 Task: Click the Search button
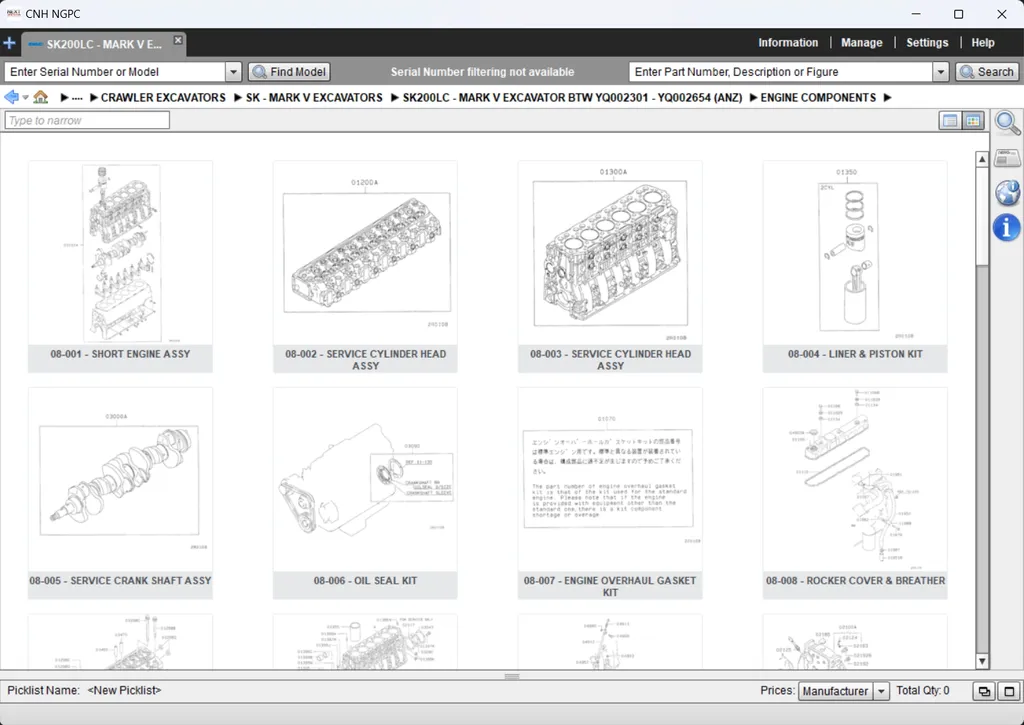coord(986,72)
